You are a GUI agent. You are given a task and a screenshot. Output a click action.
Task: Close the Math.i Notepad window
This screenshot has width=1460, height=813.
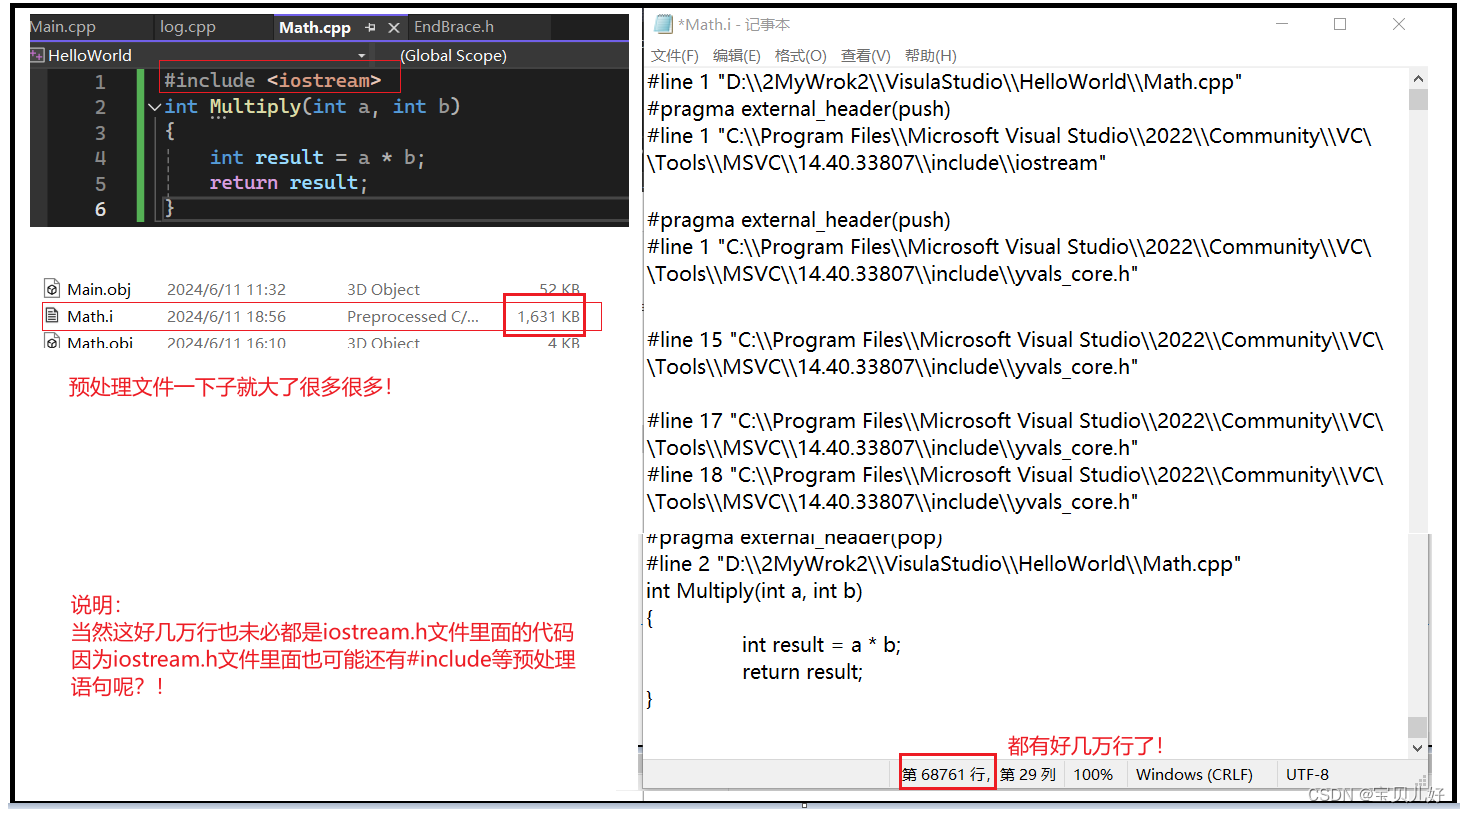1399,24
